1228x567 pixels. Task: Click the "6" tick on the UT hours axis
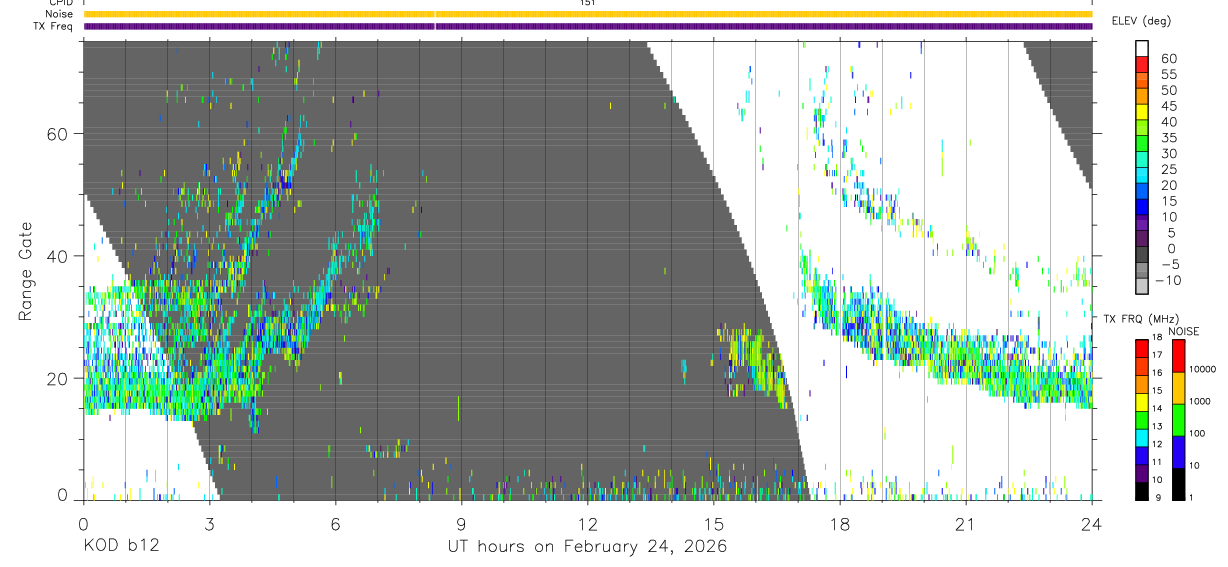point(336,524)
